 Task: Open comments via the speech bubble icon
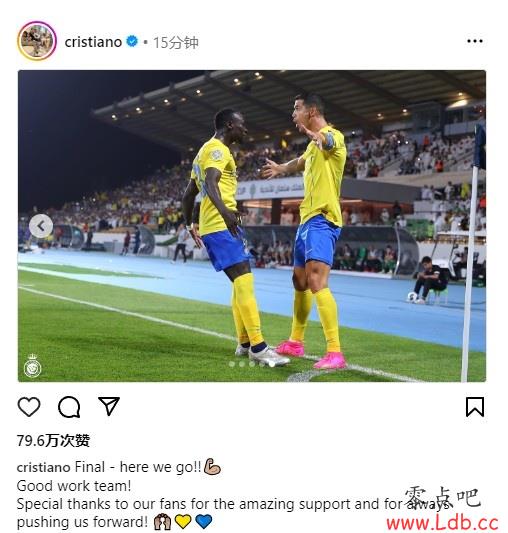[69, 407]
